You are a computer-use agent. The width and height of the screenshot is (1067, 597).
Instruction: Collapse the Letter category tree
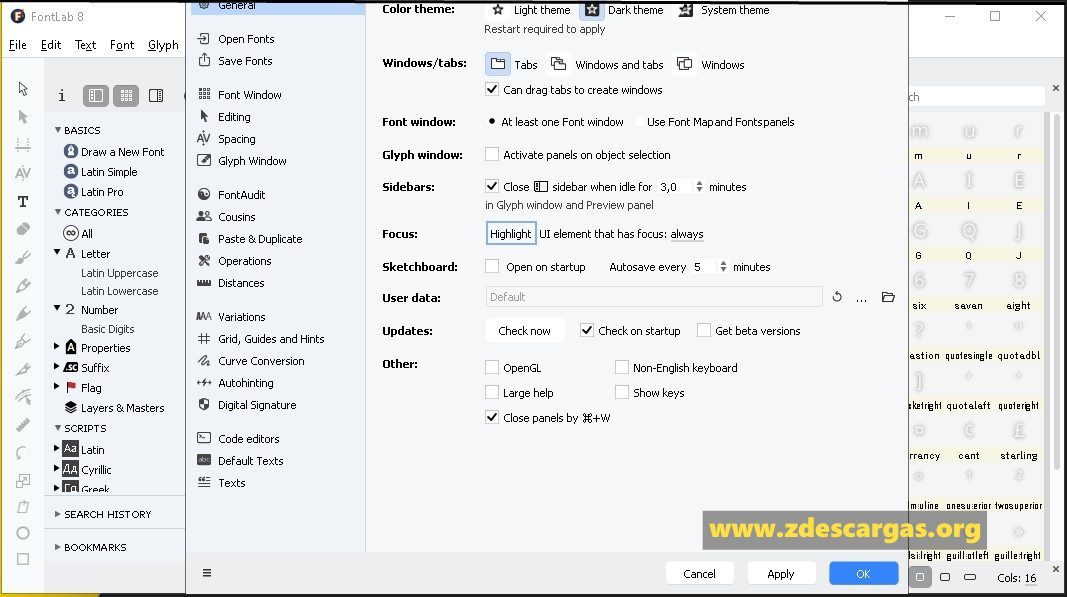(x=57, y=252)
